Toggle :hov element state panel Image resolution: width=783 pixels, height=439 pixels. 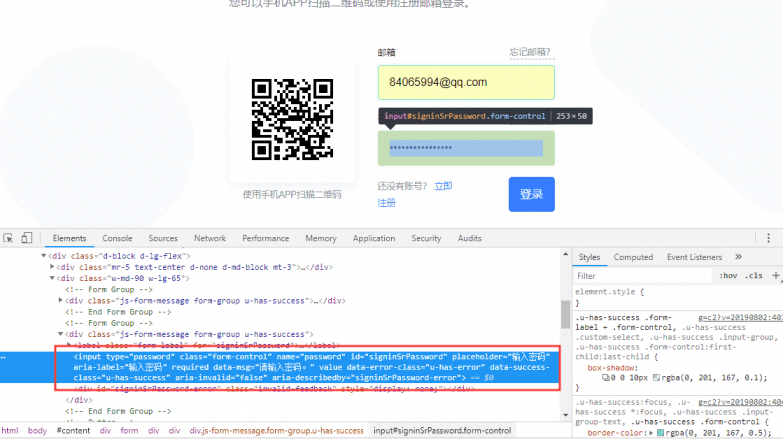(x=728, y=276)
